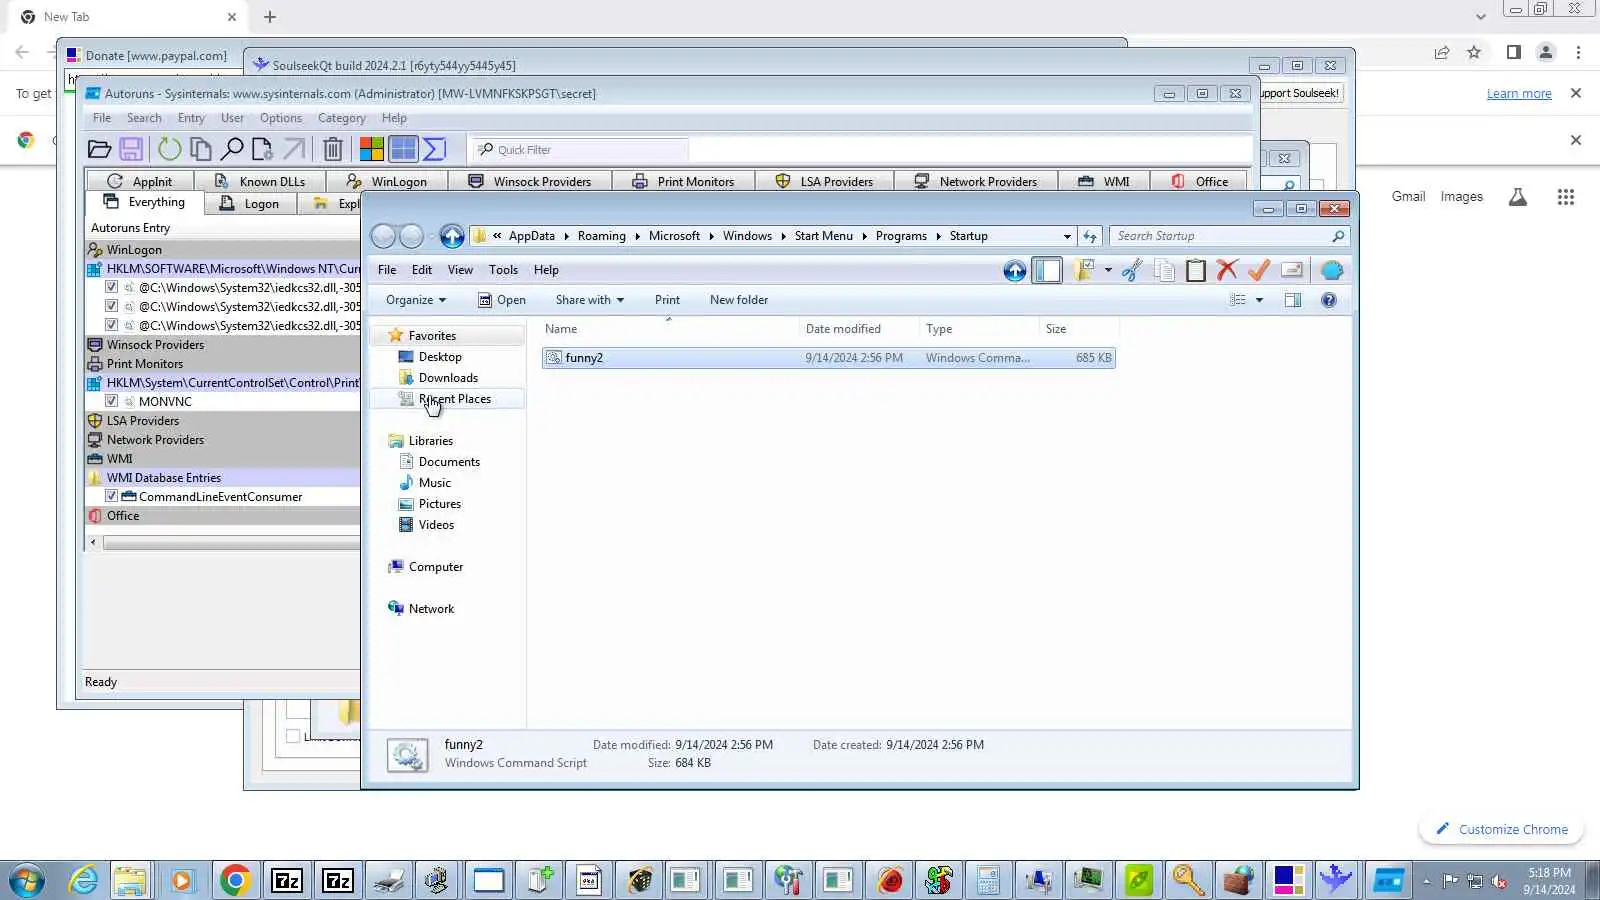Screen dimensions: 1600x900
Task: Click the Learn more link in Chrome
Action: 1519,94
